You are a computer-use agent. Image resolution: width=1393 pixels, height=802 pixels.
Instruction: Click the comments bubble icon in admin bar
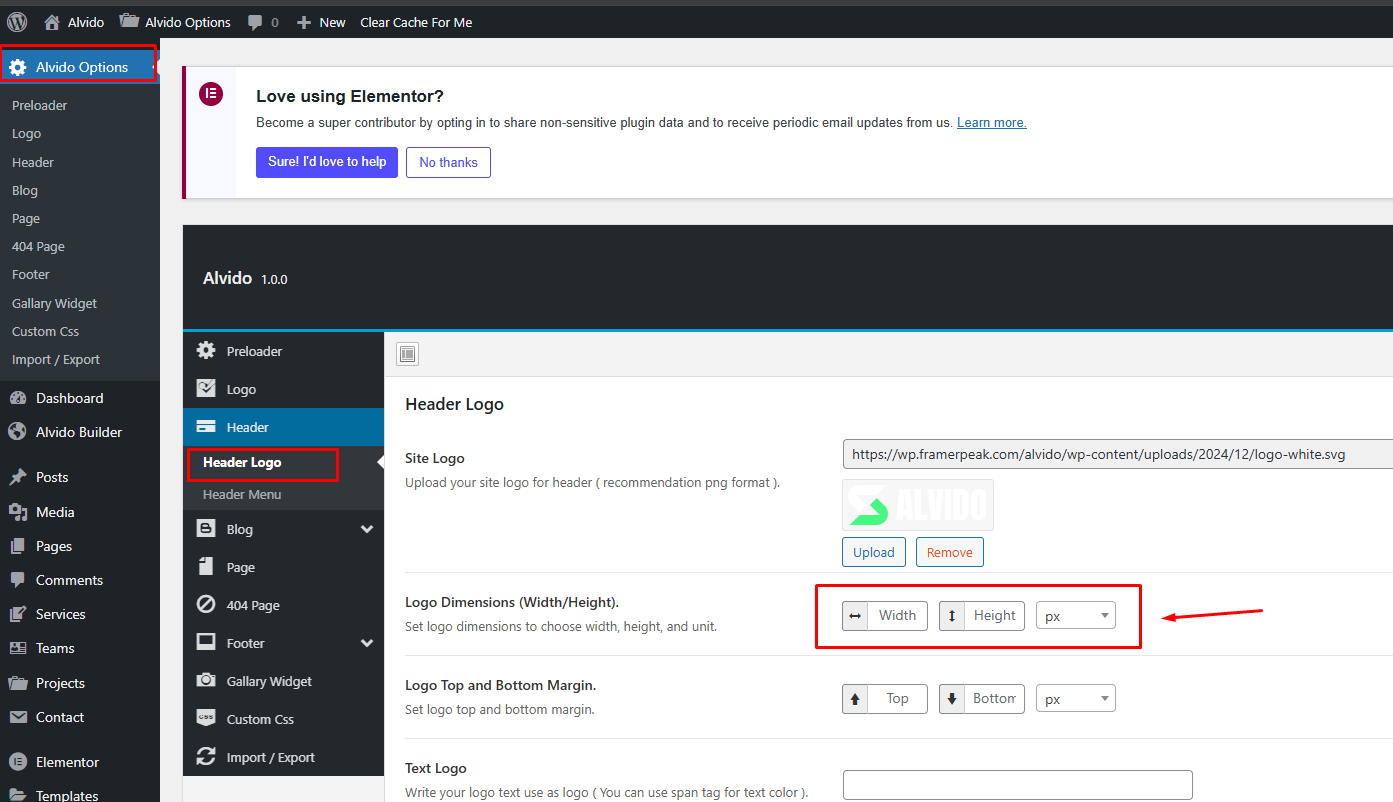click(255, 22)
